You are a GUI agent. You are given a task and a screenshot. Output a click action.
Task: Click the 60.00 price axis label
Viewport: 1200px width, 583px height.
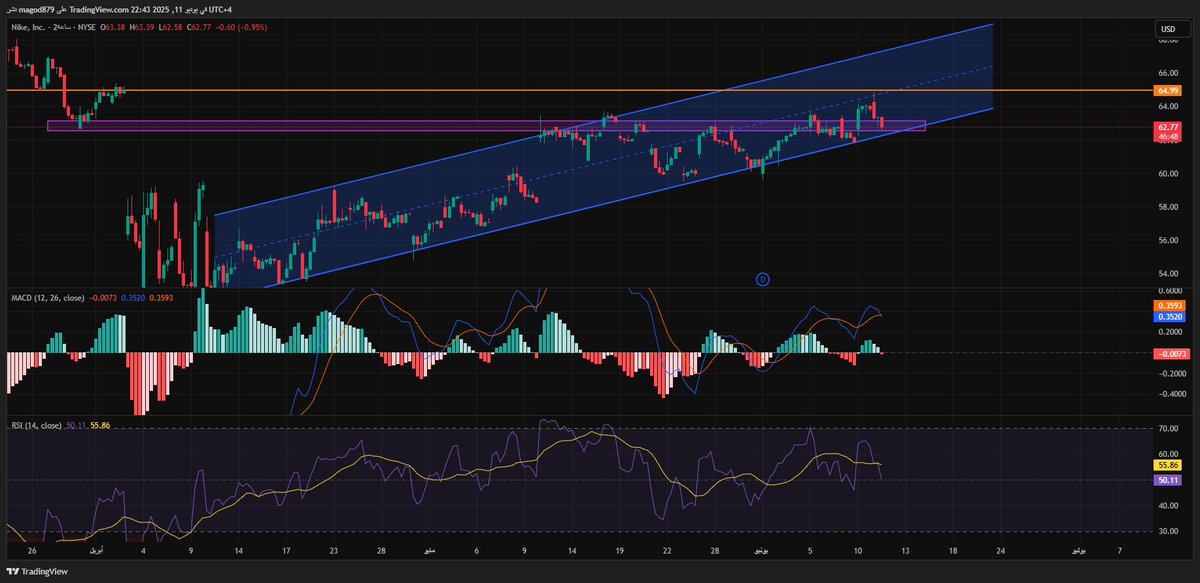tap(1167, 173)
